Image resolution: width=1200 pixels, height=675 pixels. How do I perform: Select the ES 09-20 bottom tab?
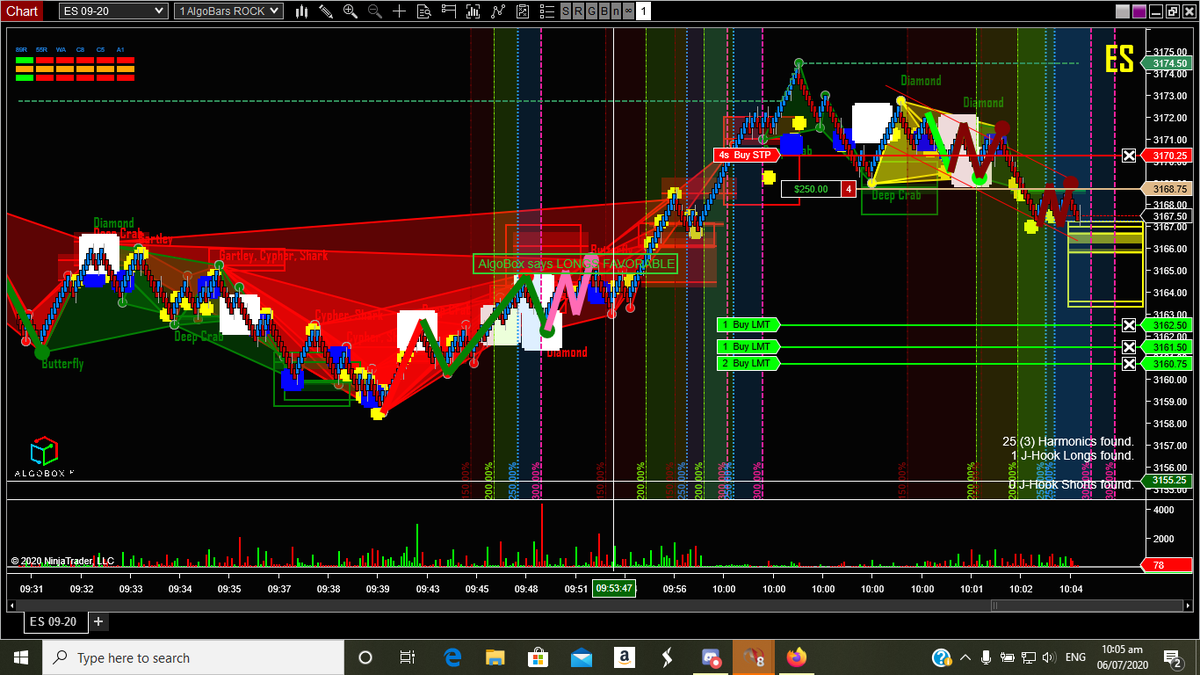pos(54,621)
